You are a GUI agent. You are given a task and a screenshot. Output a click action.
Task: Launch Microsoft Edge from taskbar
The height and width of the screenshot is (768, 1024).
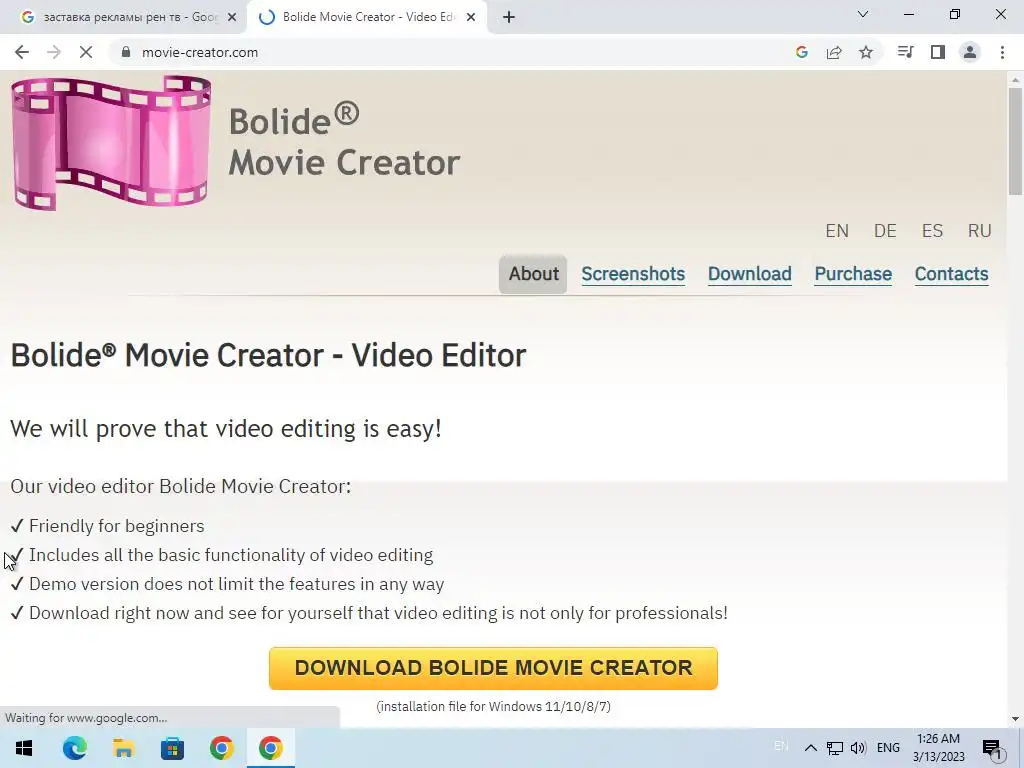74,748
